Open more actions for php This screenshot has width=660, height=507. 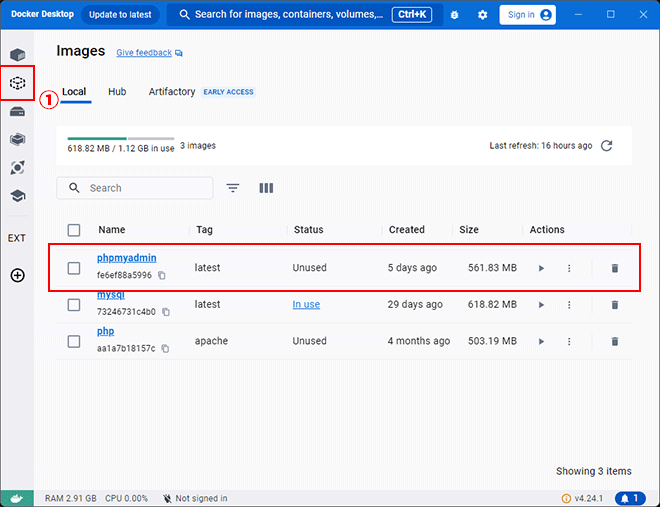click(x=569, y=341)
